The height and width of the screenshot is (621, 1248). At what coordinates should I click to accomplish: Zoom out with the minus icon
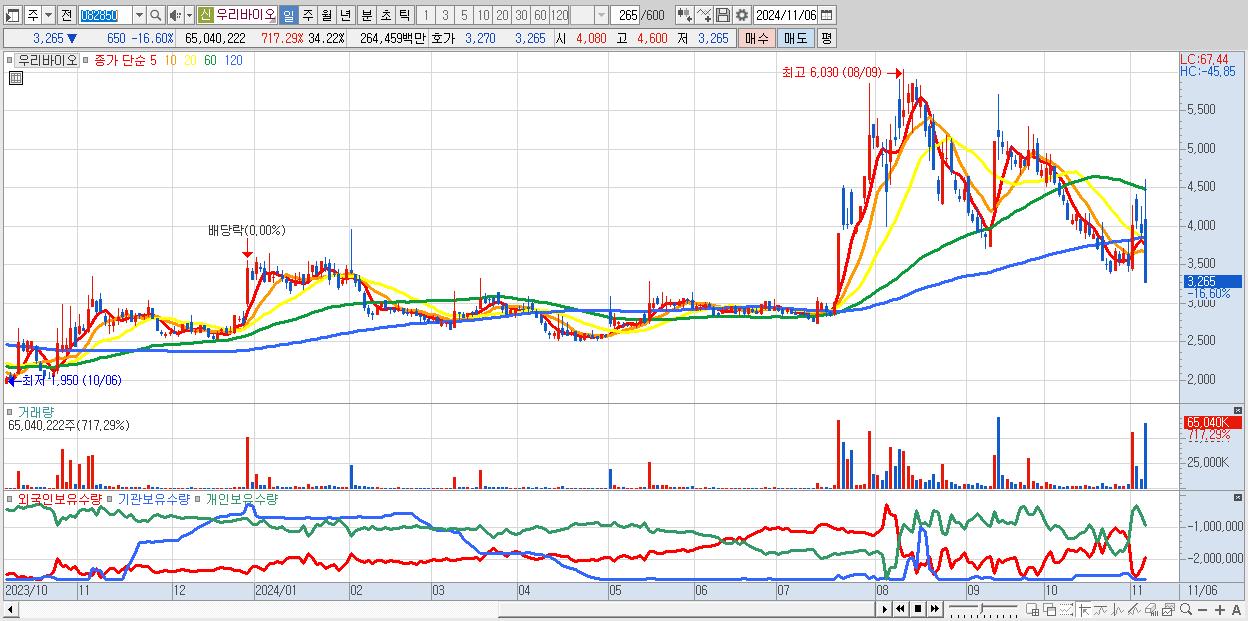click(x=1203, y=609)
